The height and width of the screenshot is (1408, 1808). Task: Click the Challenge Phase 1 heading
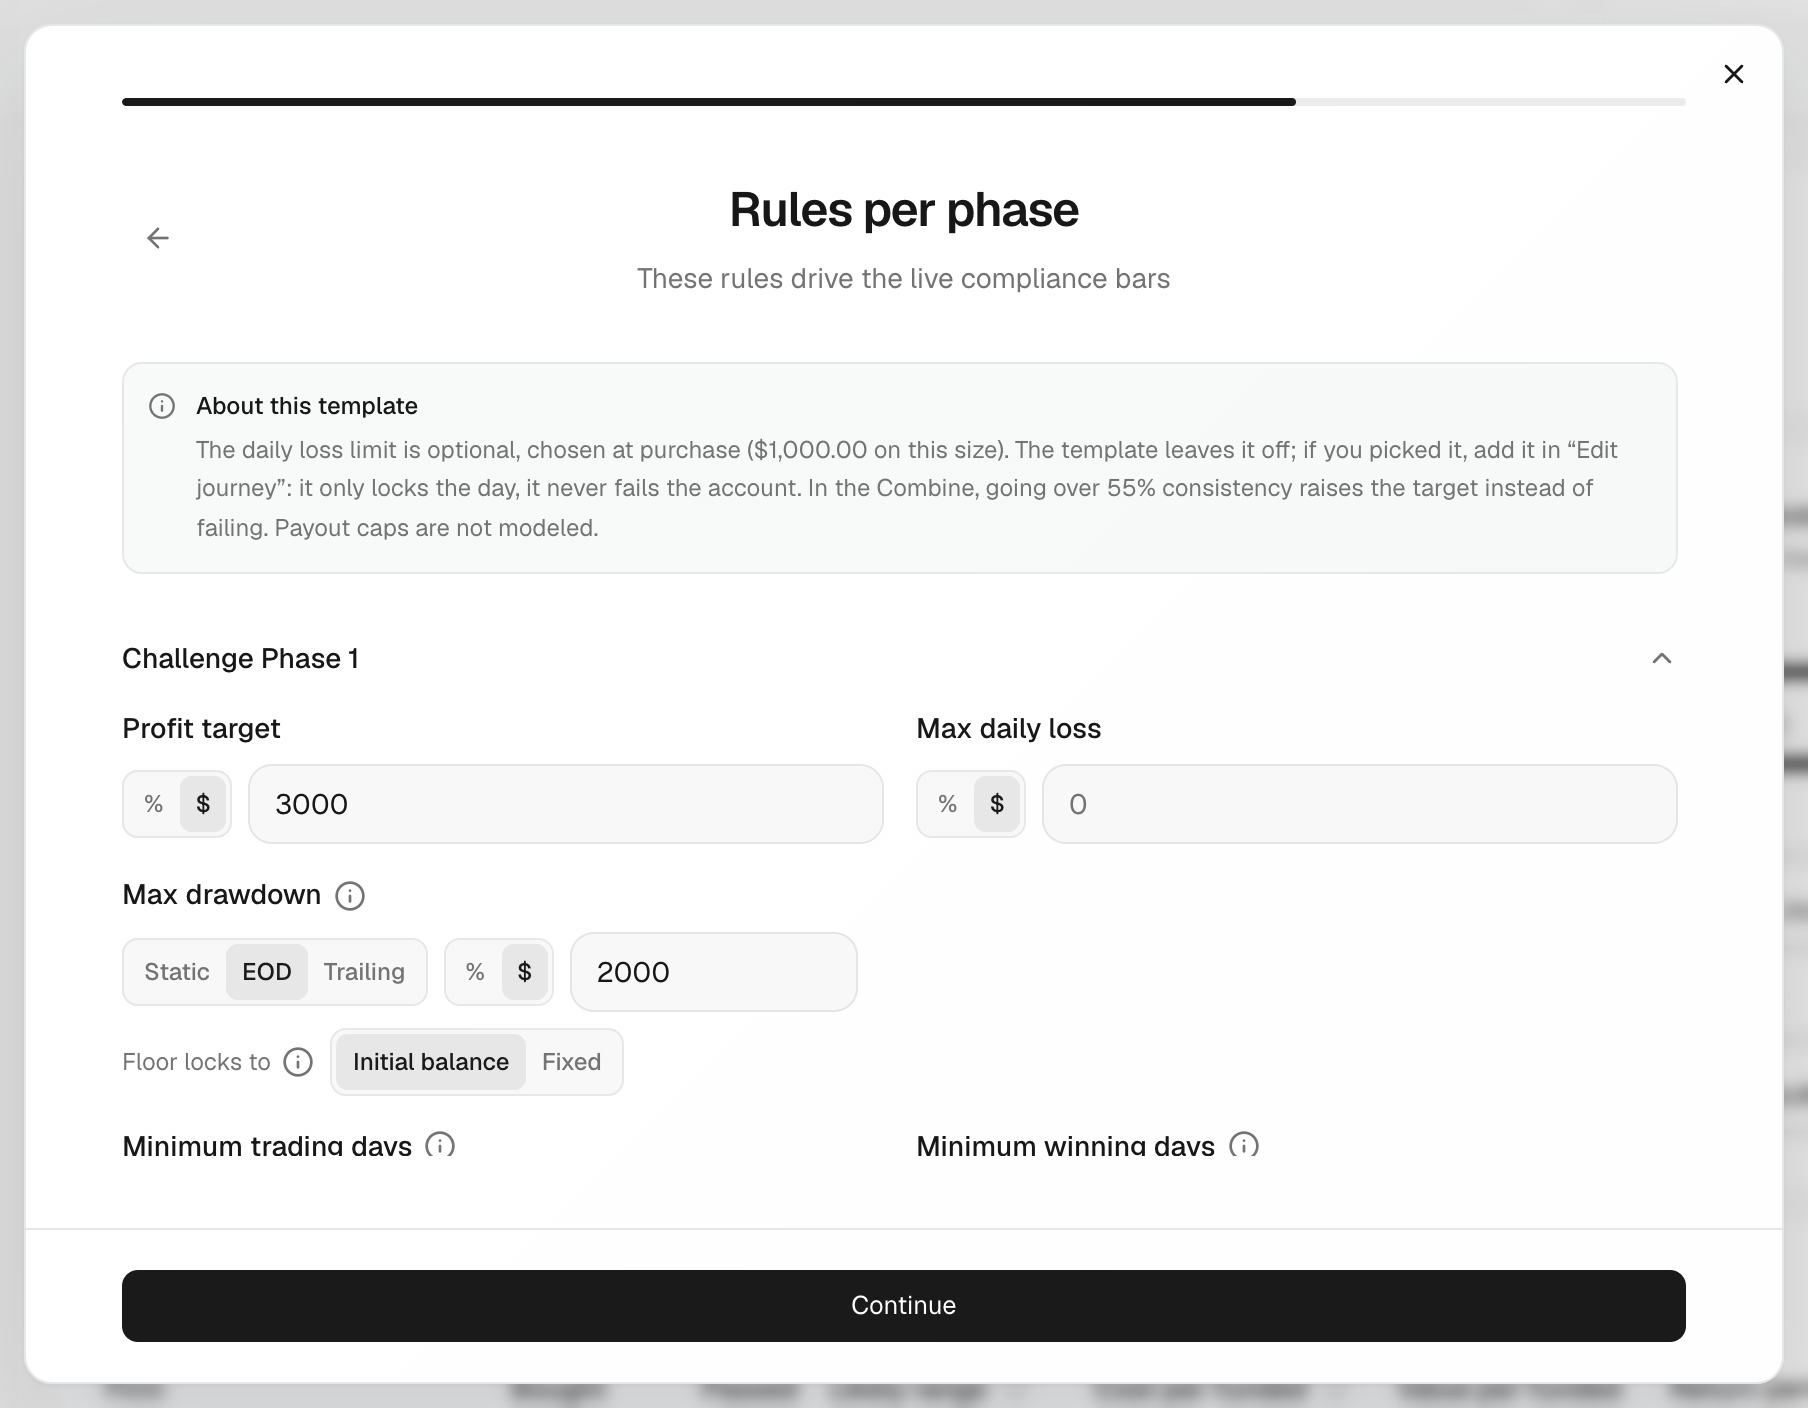click(240, 658)
